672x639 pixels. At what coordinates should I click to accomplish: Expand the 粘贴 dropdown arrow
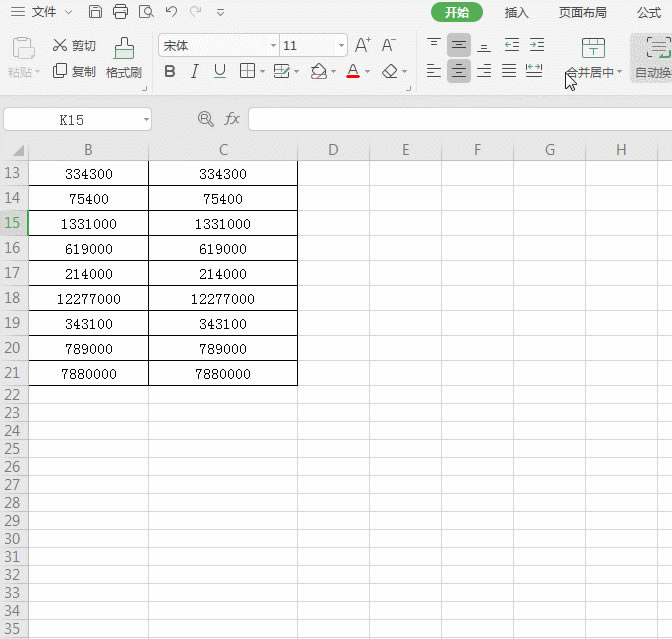[37, 72]
